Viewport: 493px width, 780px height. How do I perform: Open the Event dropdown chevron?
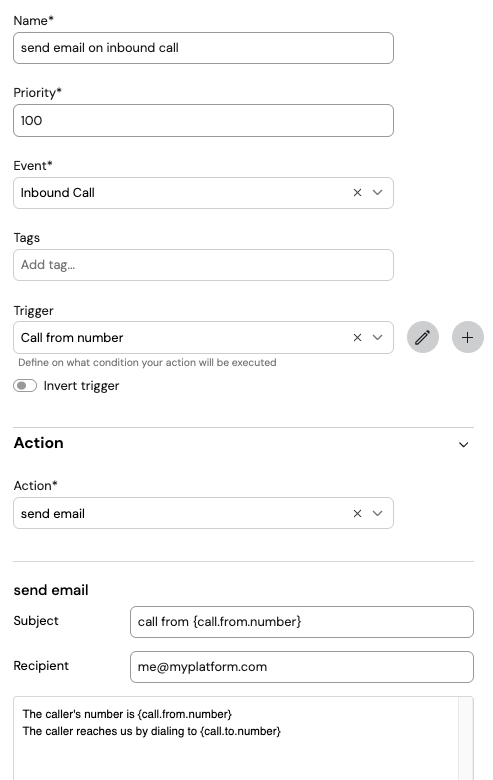point(378,193)
